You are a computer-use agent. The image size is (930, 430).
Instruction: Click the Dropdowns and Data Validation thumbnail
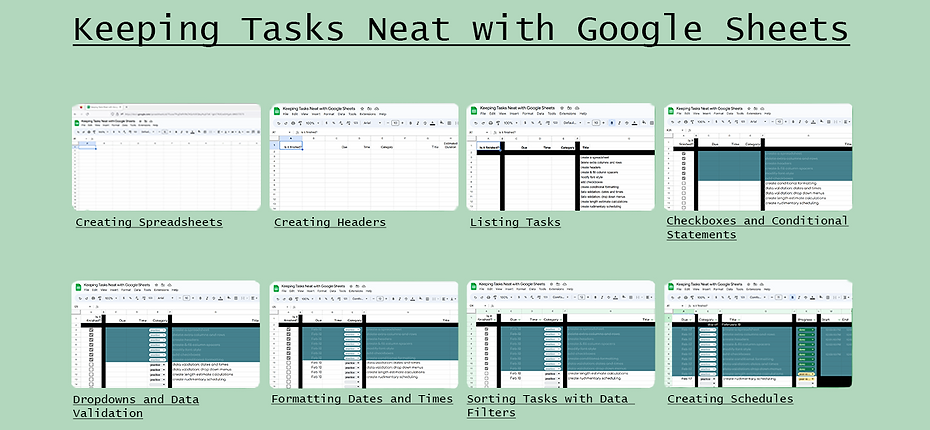[165, 334]
